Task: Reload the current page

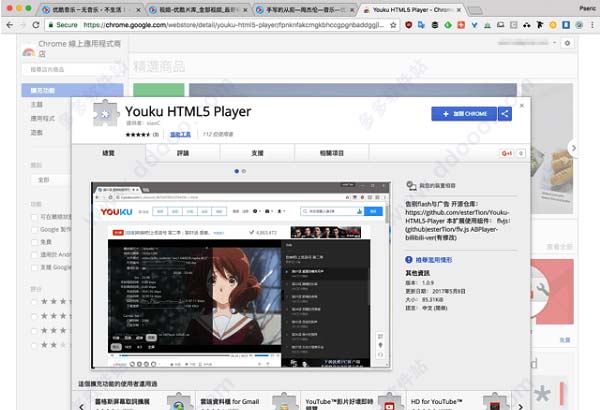Action: pyautogui.click(x=36, y=25)
